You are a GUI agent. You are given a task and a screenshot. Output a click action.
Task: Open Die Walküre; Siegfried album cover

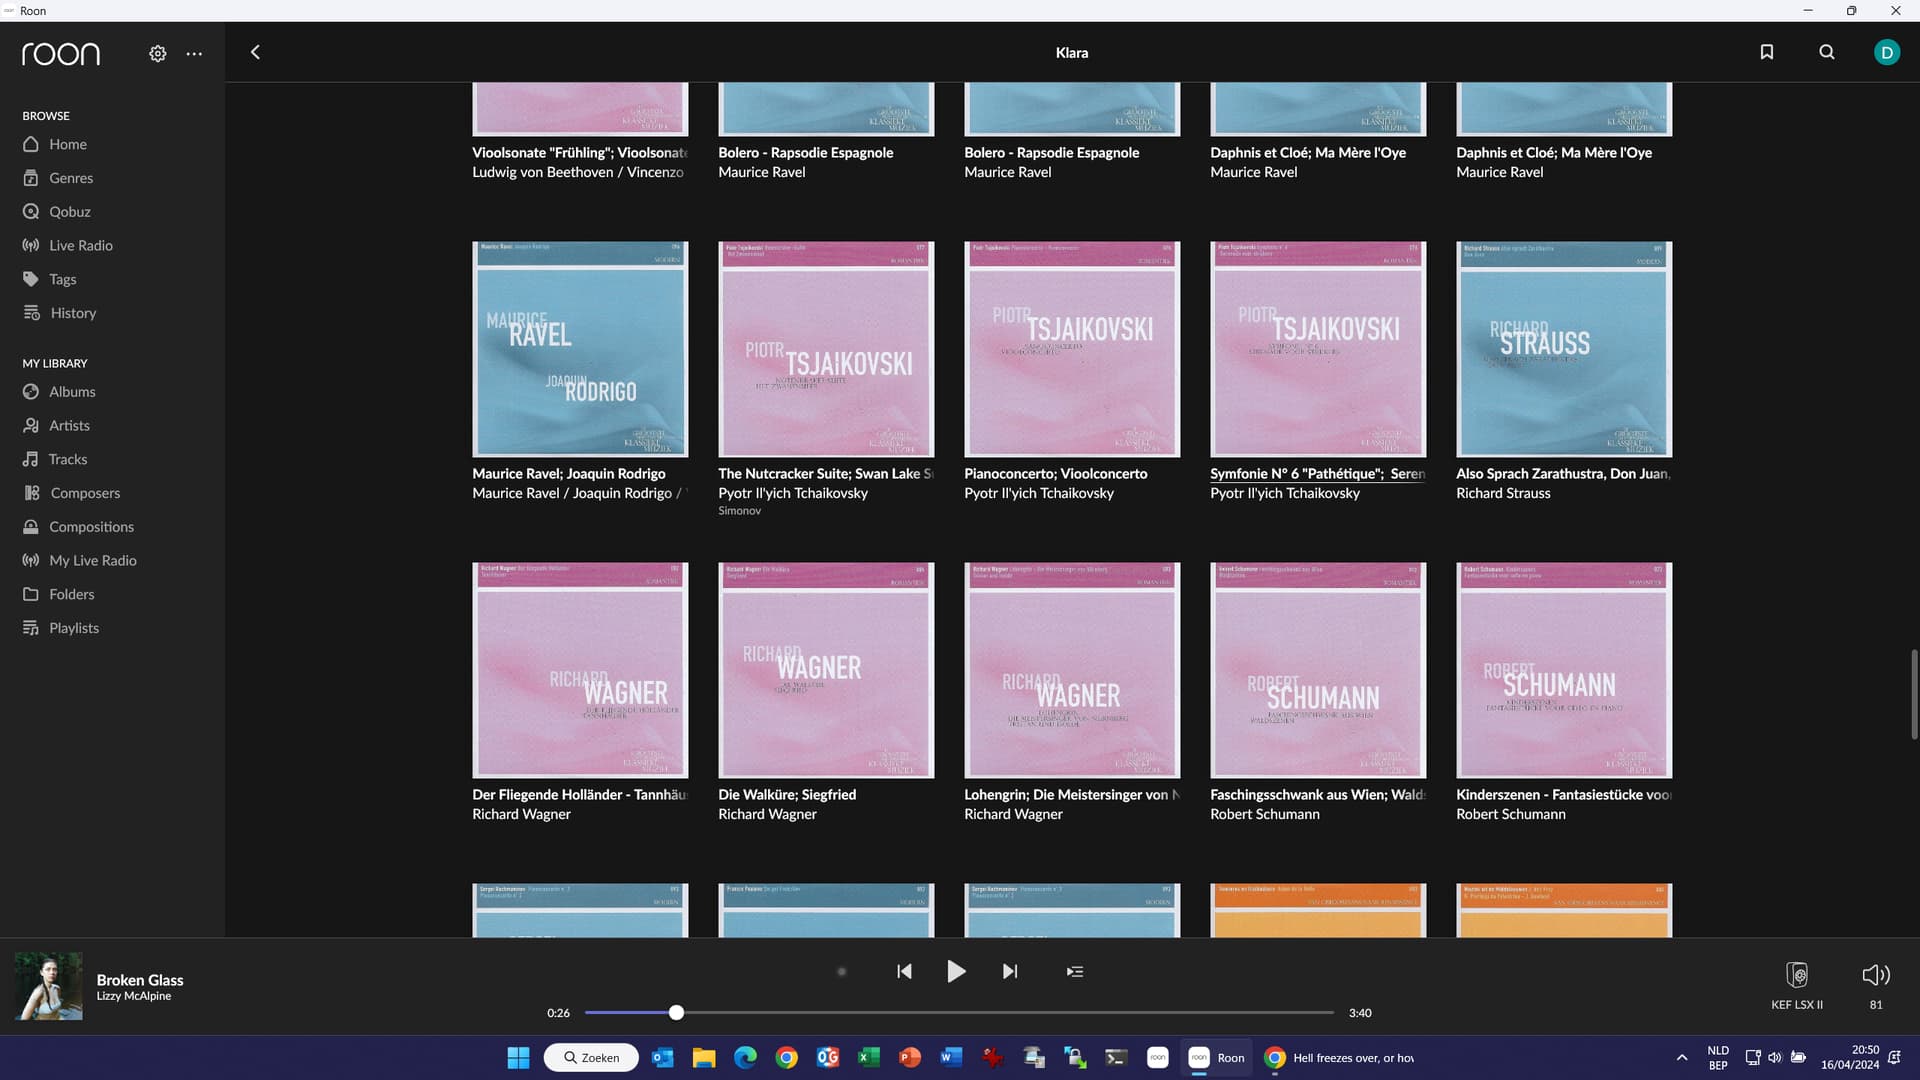point(826,670)
